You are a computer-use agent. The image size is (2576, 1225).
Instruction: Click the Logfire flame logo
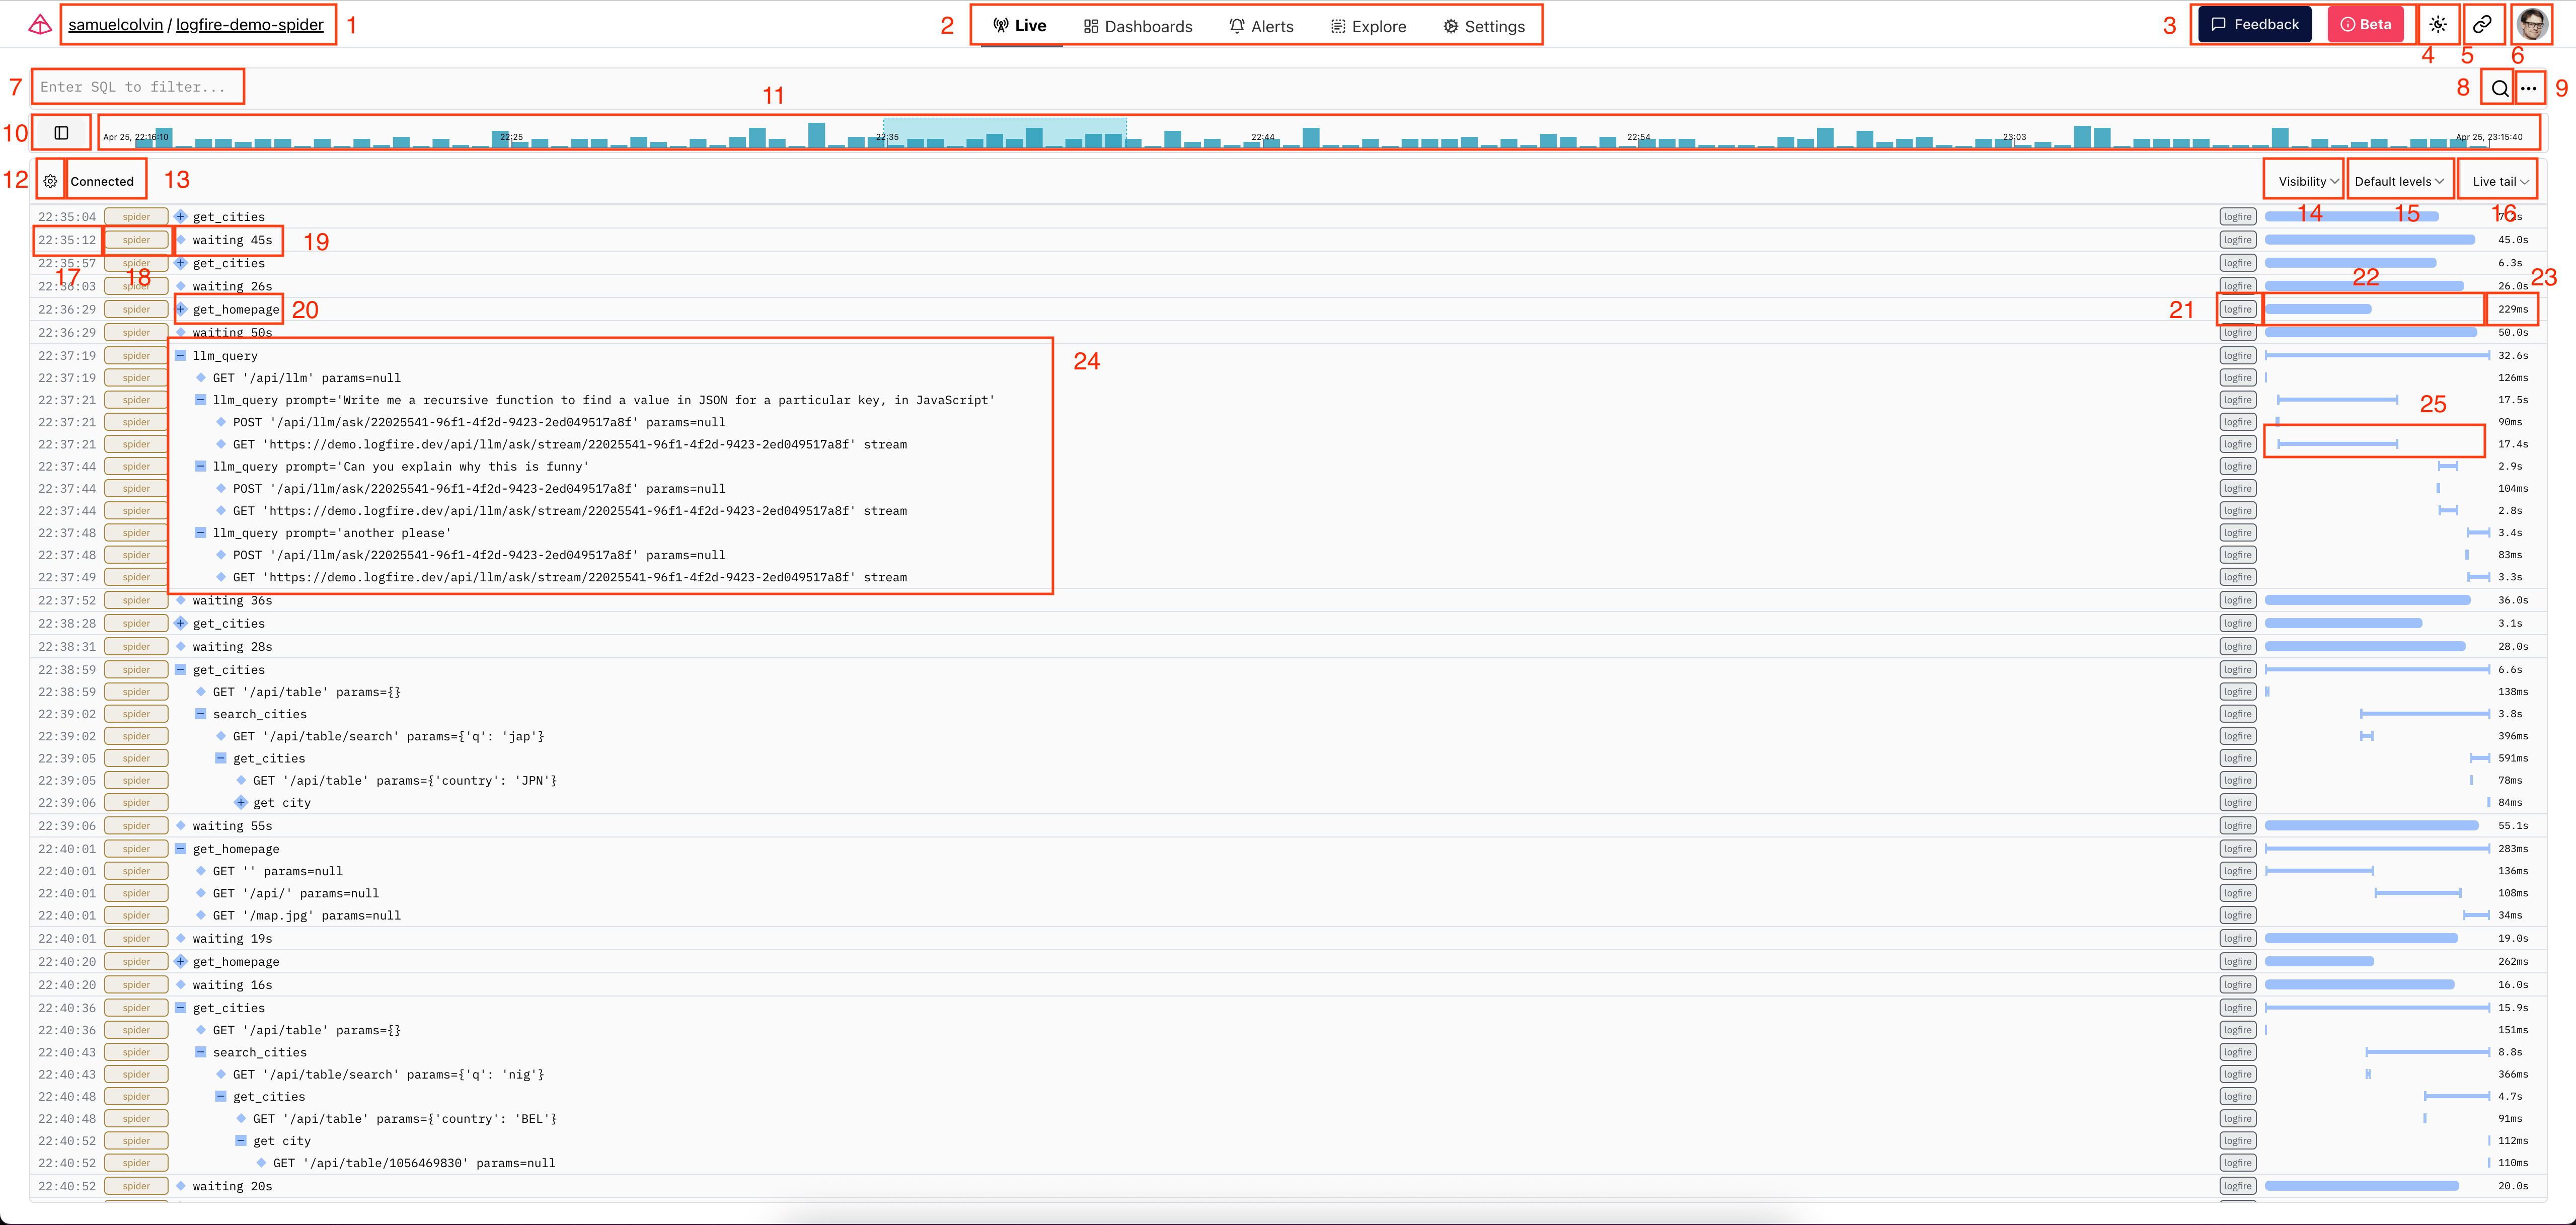39,24
